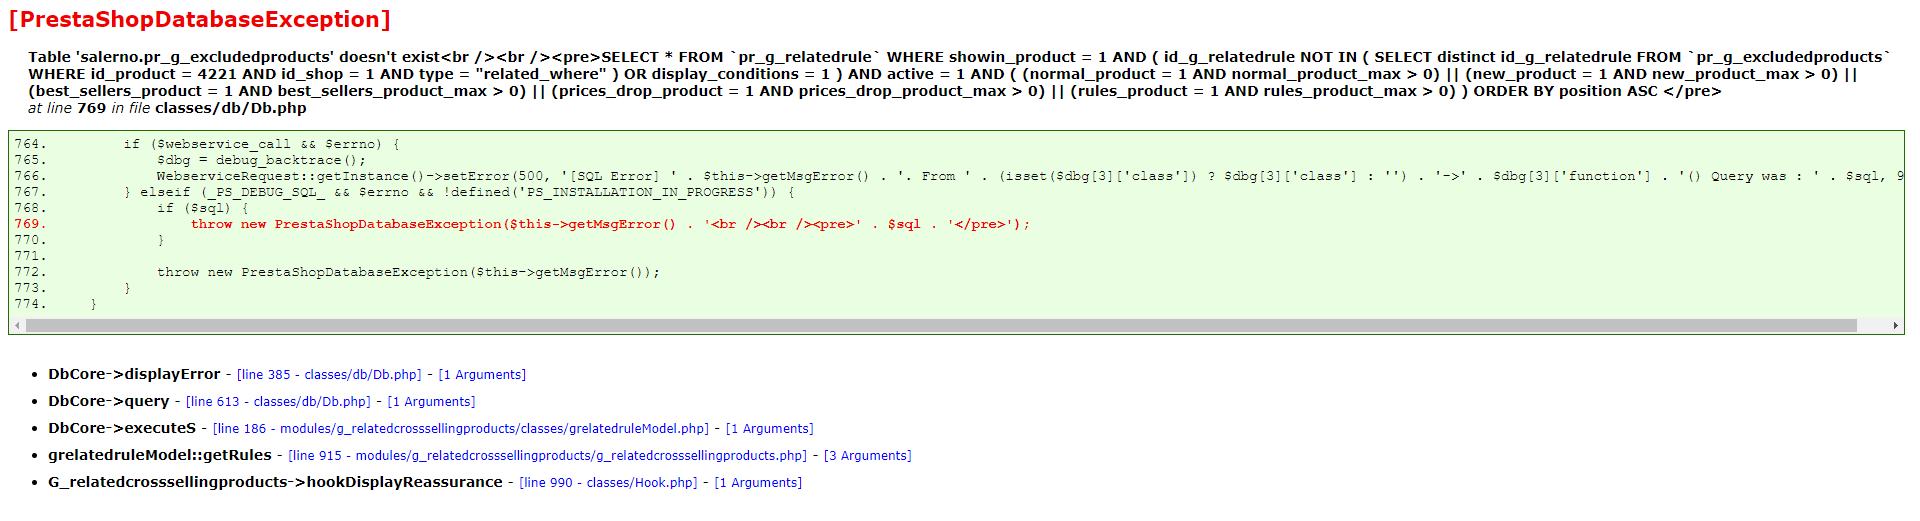Click code line 764 'if ($webservice_call && $errno)'
The width and height of the screenshot is (1920, 521).
[x=262, y=144]
